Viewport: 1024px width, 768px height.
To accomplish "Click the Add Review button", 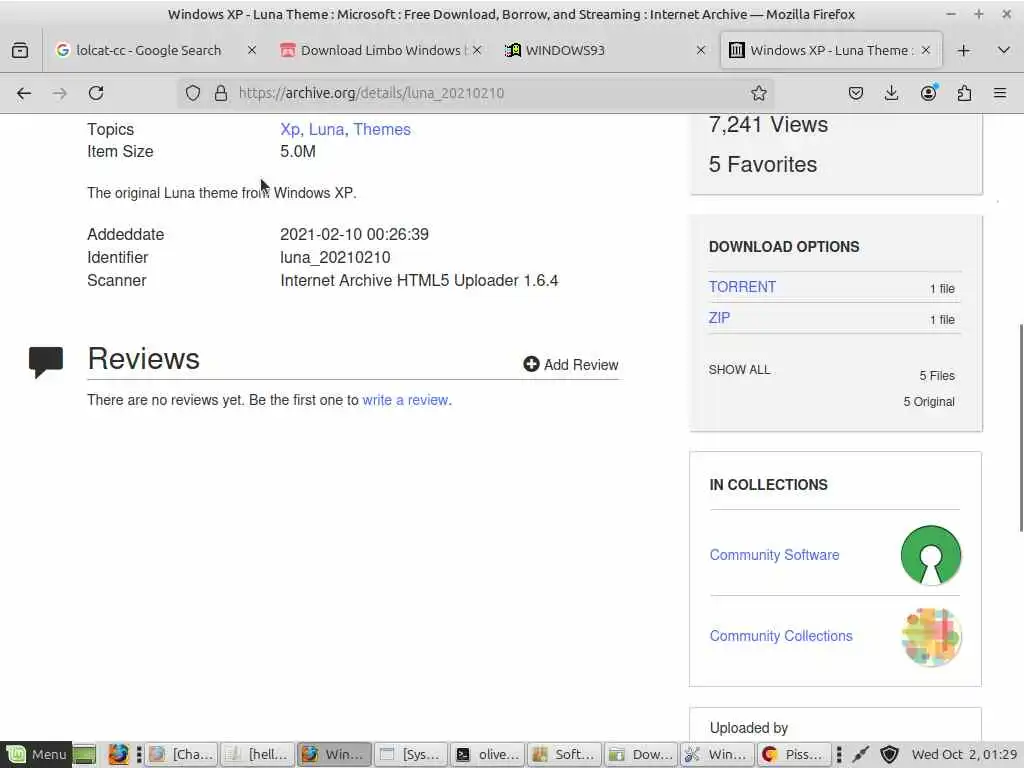I will click(571, 364).
